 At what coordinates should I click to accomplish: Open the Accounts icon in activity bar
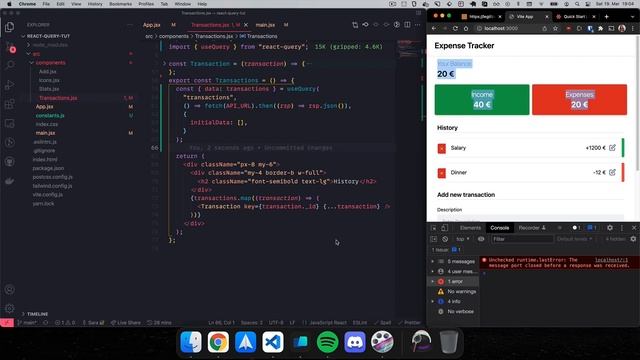[x=9, y=289]
